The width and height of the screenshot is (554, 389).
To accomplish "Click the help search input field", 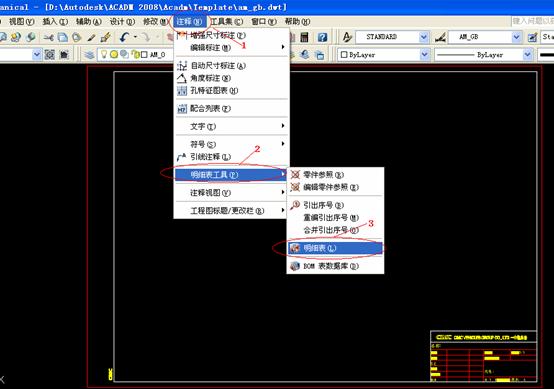I will [x=532, y=22].
